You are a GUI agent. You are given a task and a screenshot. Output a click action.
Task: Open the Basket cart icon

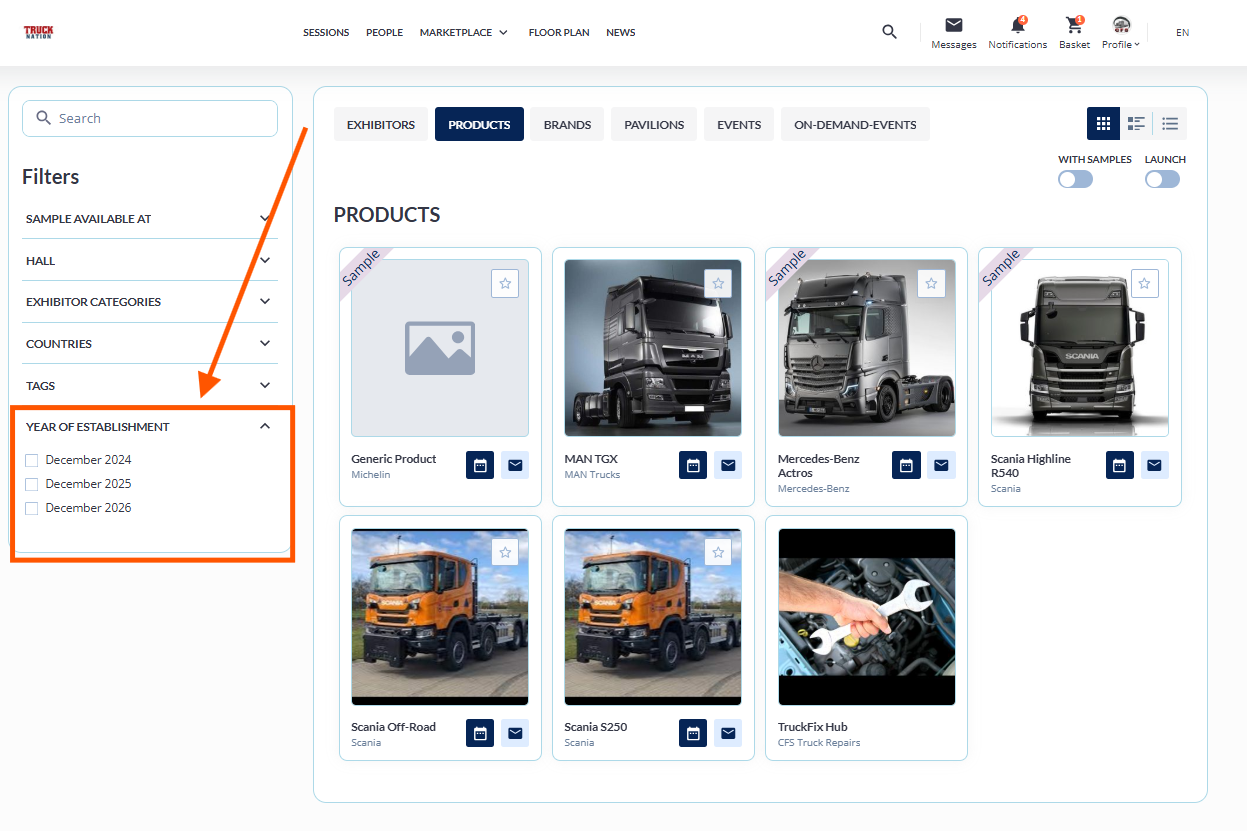pos(1074,26)
